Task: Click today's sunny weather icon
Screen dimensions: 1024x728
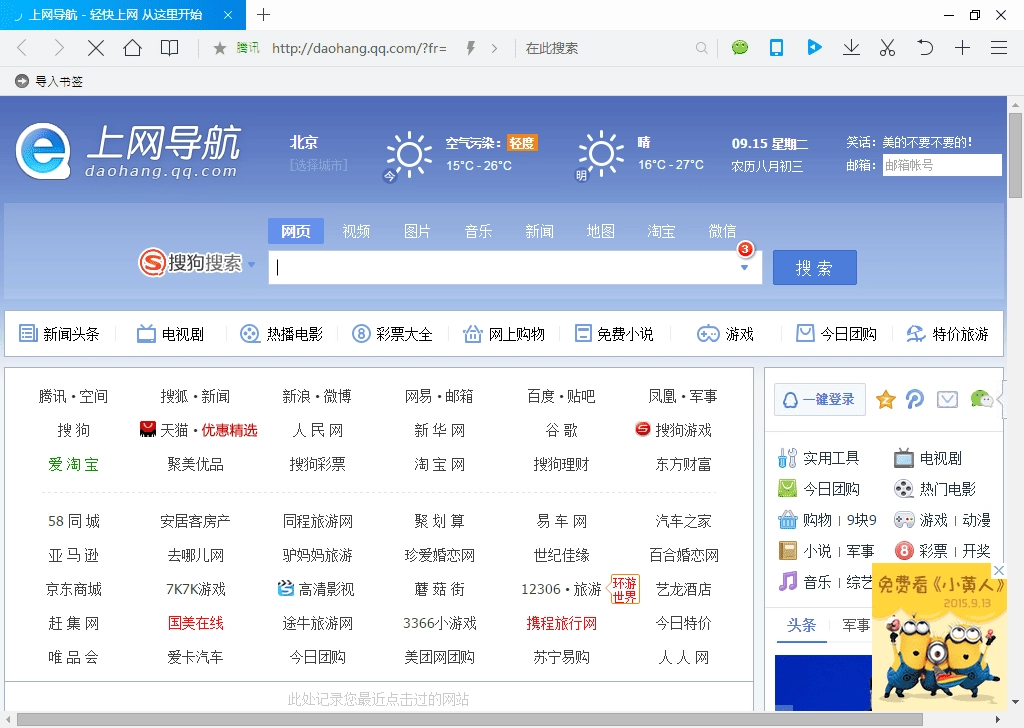Action: pyautogui.click(x=408, y=155)
